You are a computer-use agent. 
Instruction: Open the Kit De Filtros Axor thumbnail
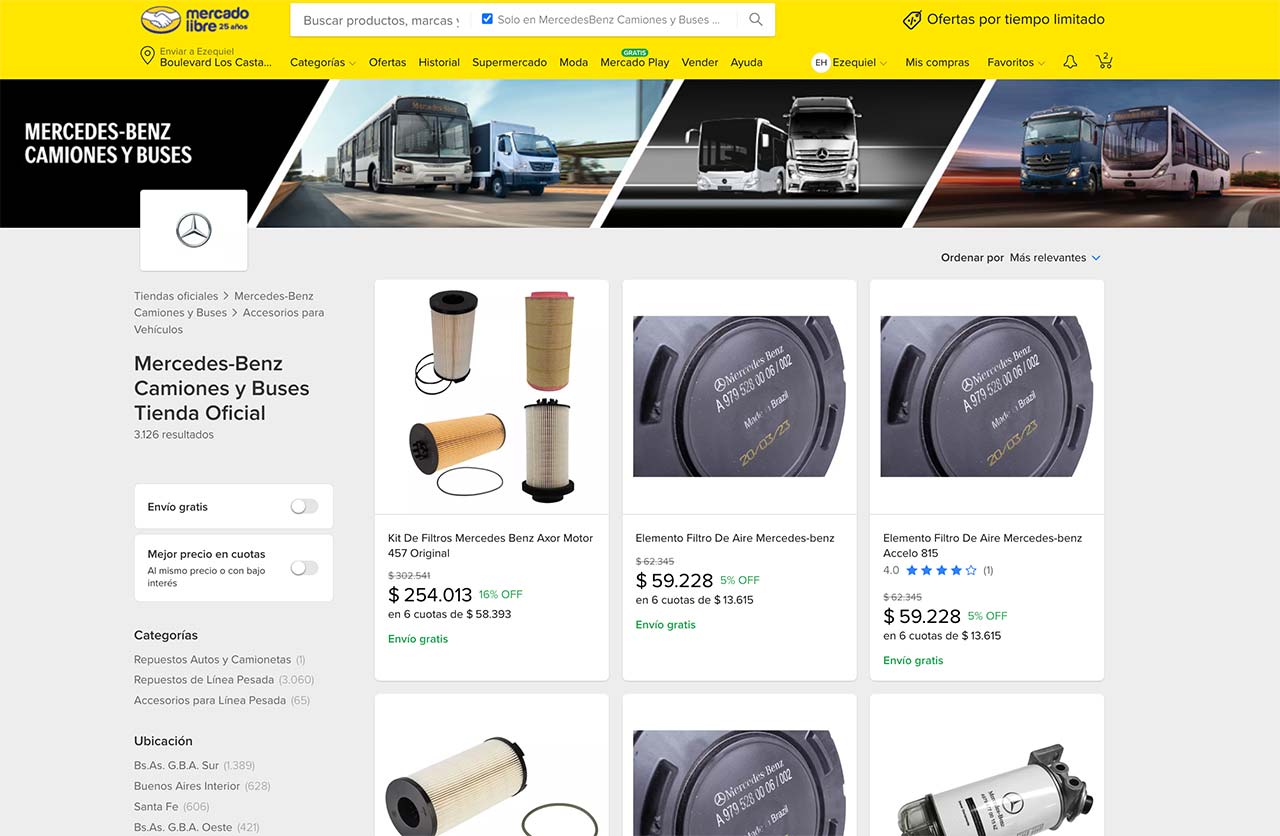(x=491, y=397)
